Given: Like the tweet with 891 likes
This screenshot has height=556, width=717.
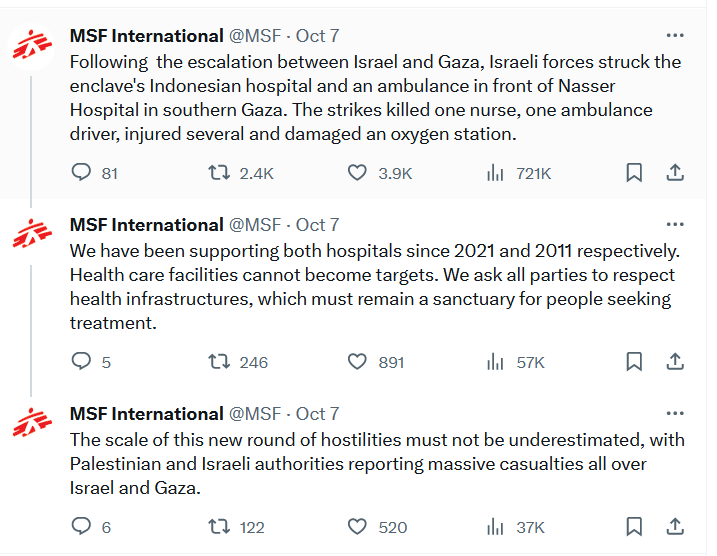Looking at the screenshot, I should (357, 361).
